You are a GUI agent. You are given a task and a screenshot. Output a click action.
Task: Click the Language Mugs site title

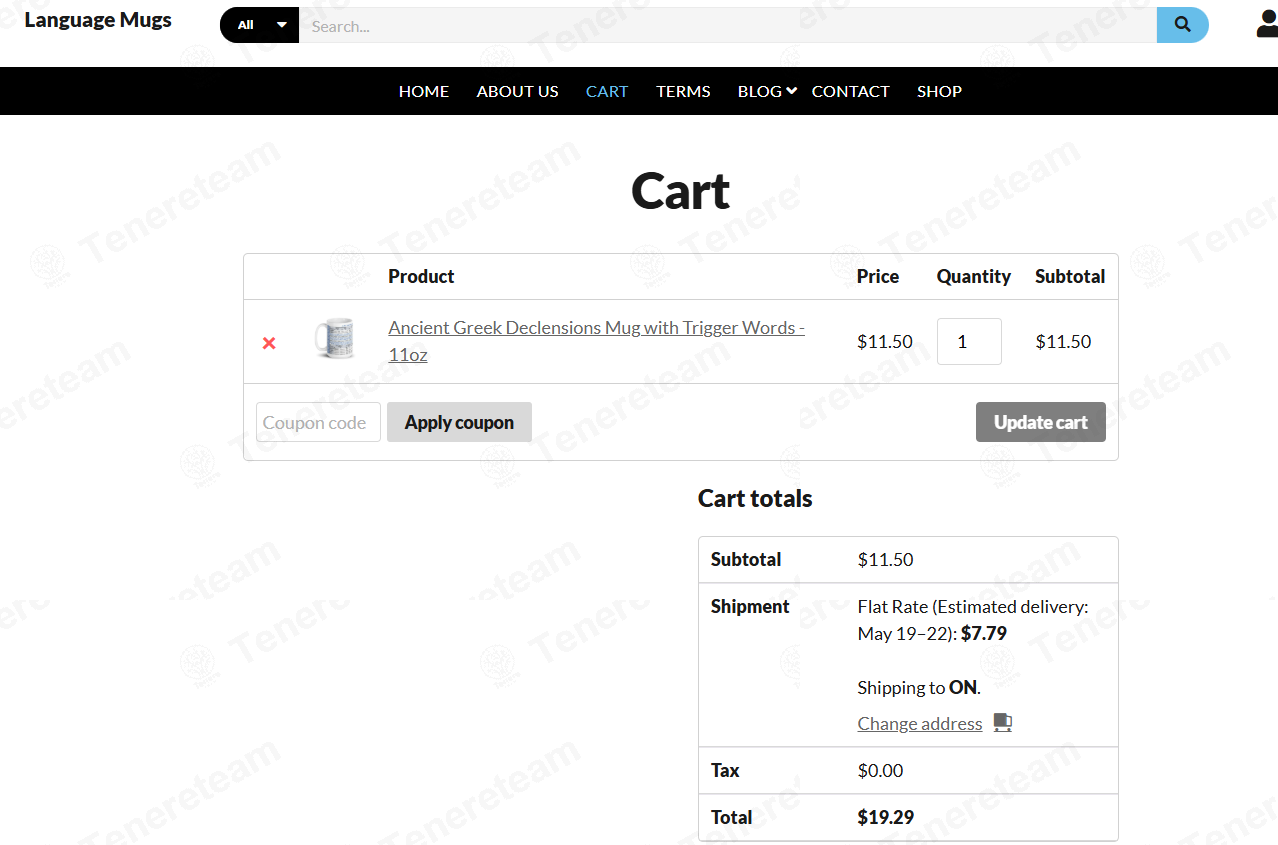tap(98, 20)
